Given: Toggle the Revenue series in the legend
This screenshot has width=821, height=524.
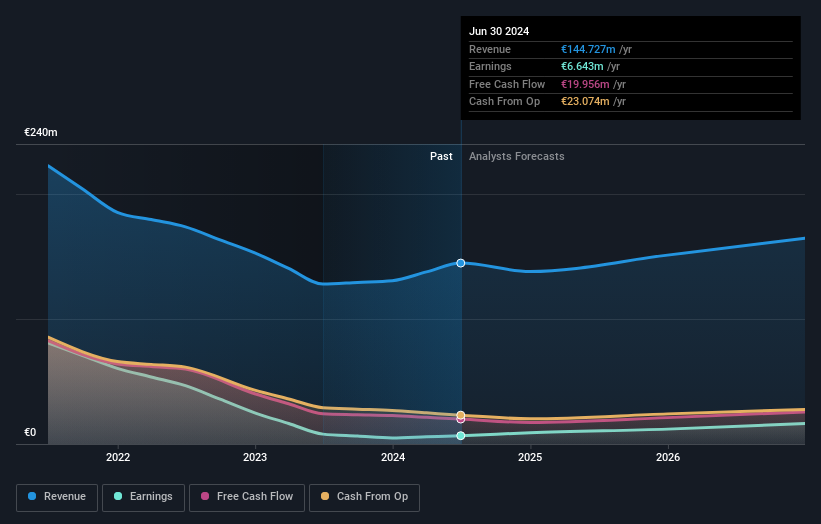Looking at the screenshot, I should (64, 497).
